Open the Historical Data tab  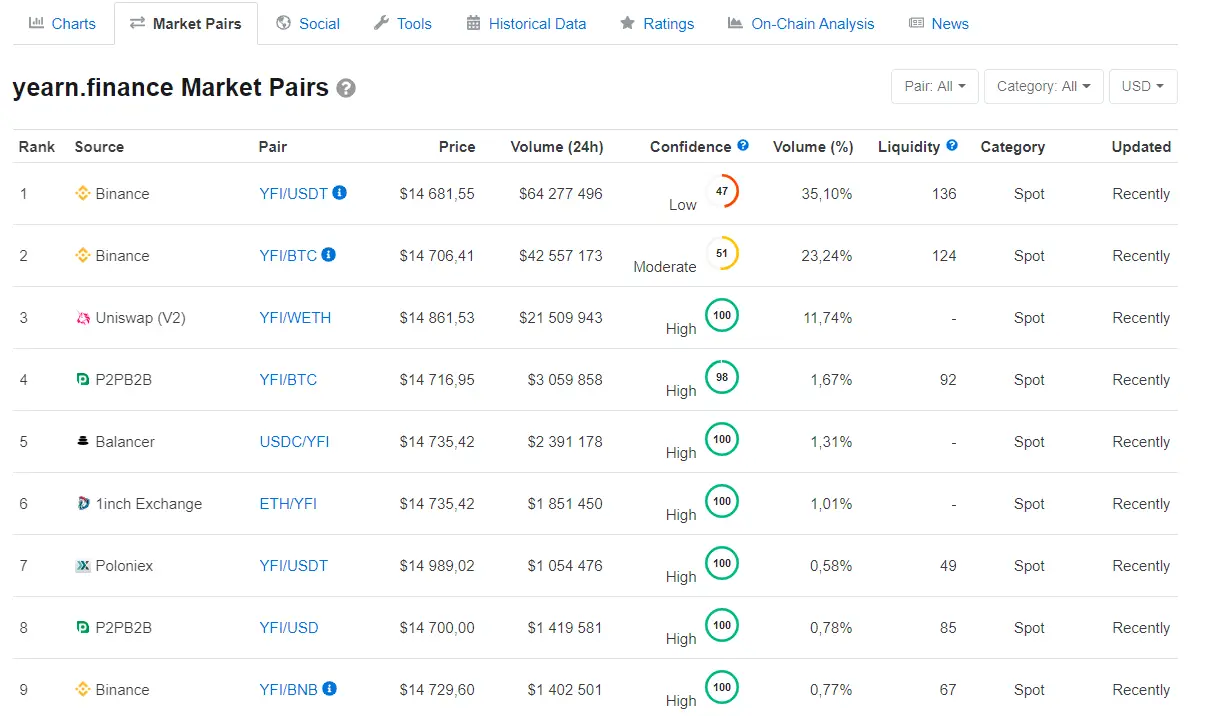tap(526, 23)
